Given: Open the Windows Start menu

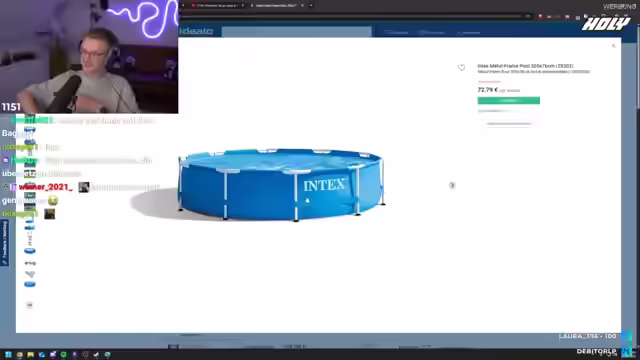Looking at the screenshot, I should (8, 355).
